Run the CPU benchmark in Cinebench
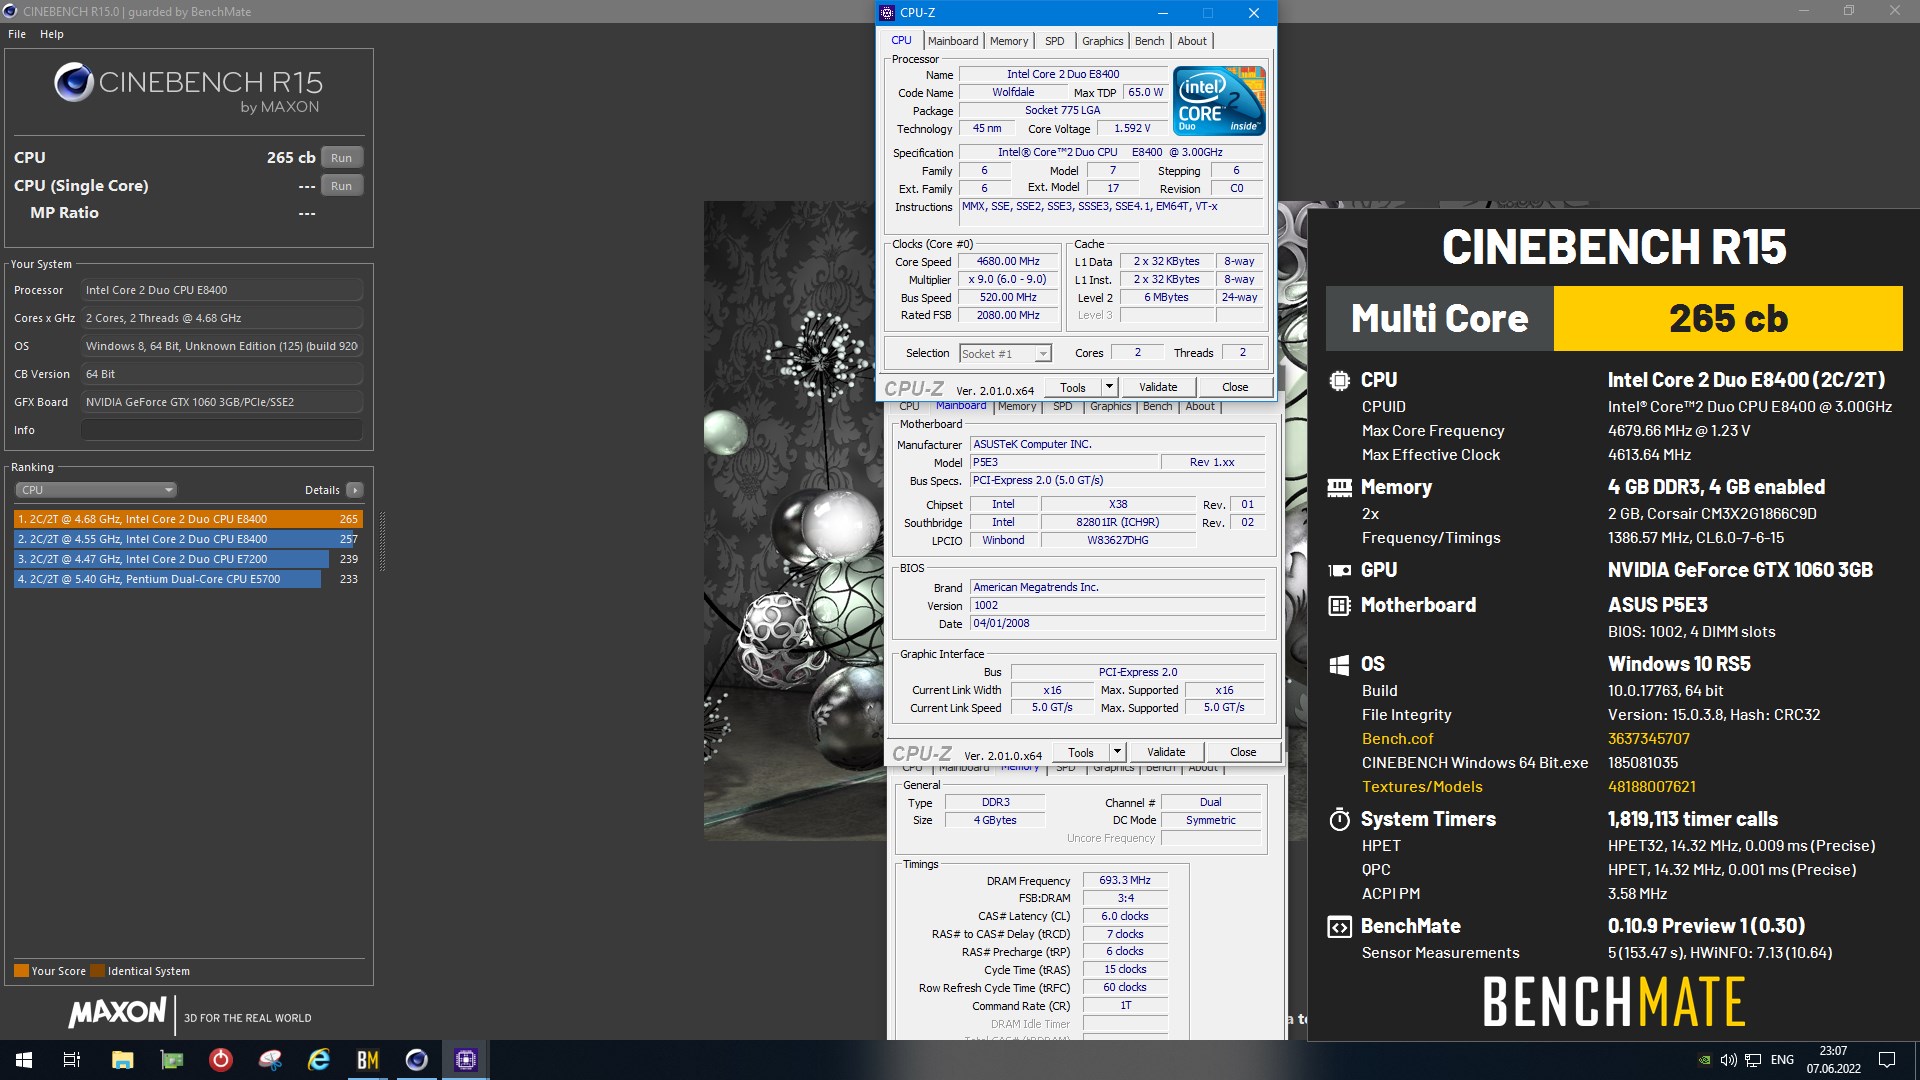1920x1080 pixels. click(342, 158)
